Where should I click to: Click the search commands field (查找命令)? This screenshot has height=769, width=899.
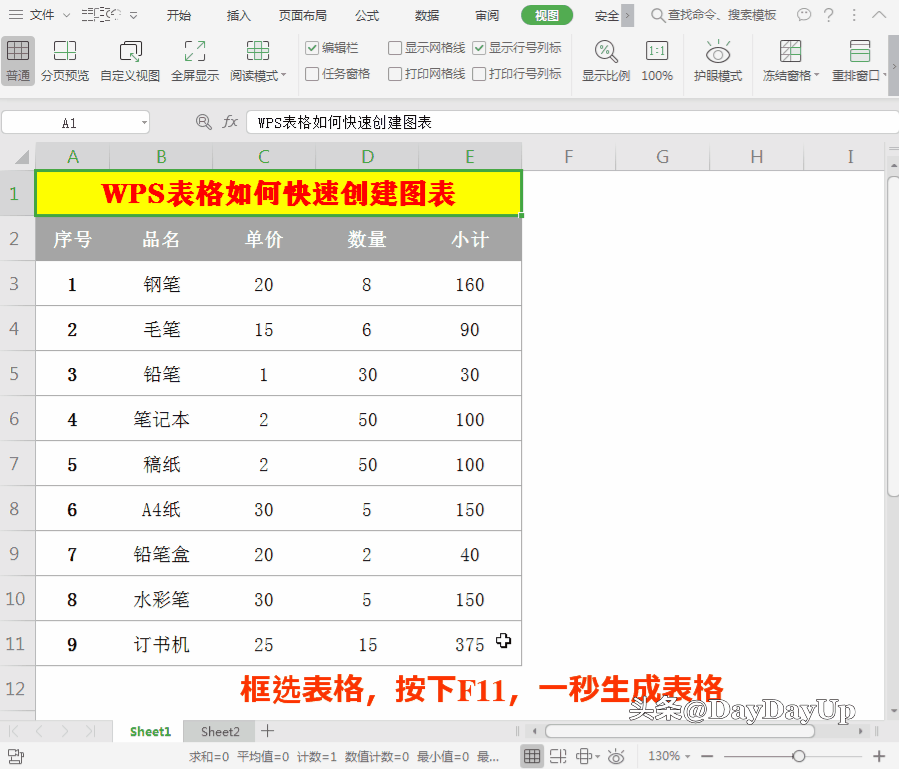(714, 15)
